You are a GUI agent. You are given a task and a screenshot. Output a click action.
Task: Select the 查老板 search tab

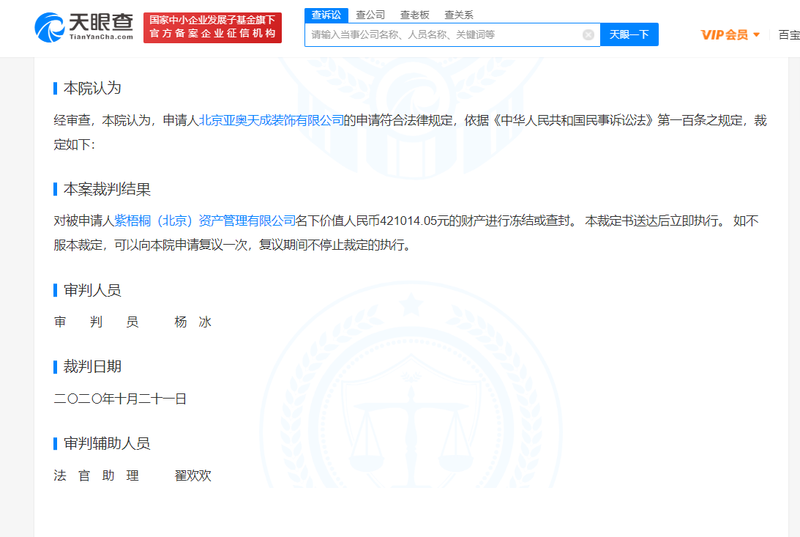[x=414, y=15]
